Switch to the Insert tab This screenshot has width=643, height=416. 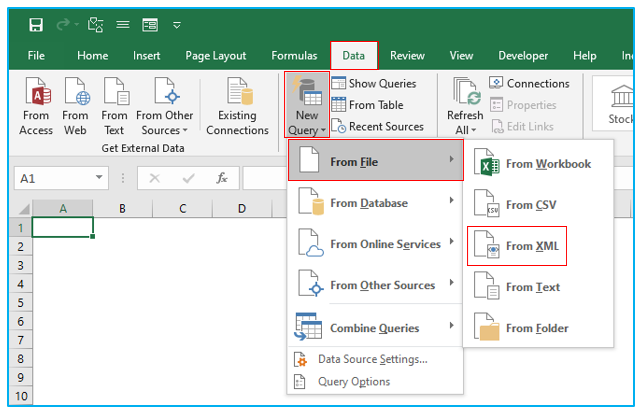(x=146, y=55)
